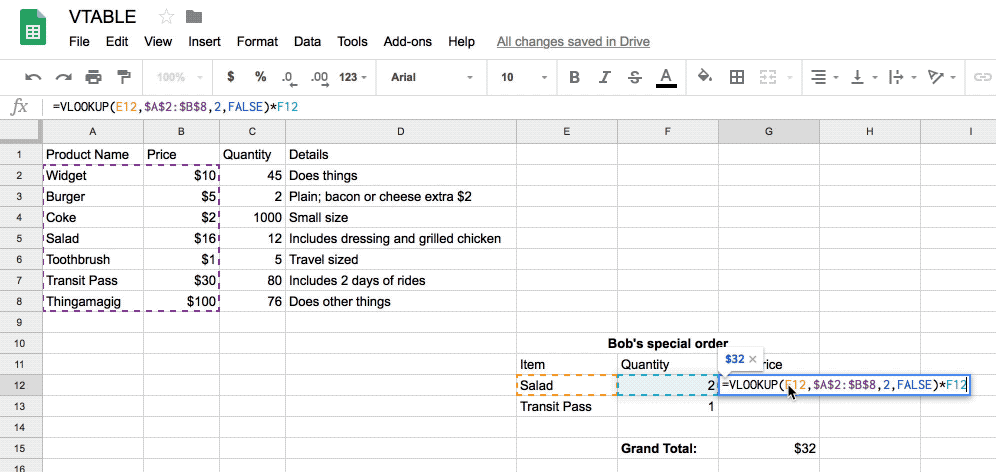996x472 pixels.
Task: Select the 'Grand Total:' cell
Action: pyautogui.click(x=668, y=448)
